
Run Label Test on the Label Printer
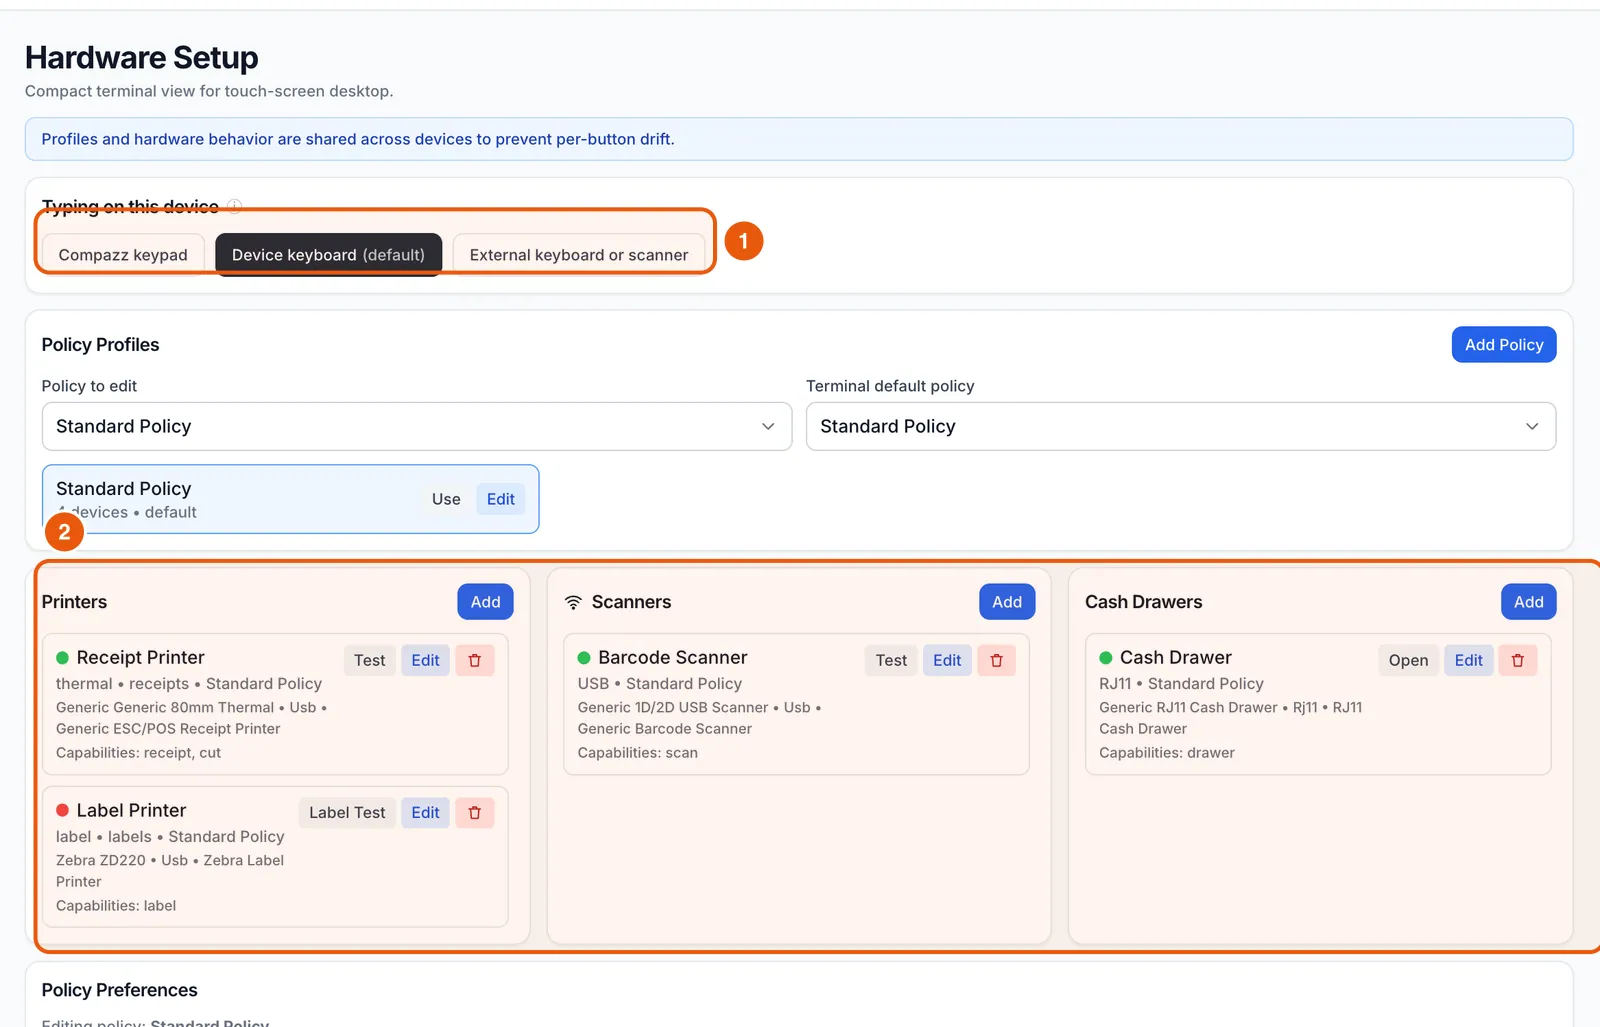pyautogui.click(x=347, y=813)
